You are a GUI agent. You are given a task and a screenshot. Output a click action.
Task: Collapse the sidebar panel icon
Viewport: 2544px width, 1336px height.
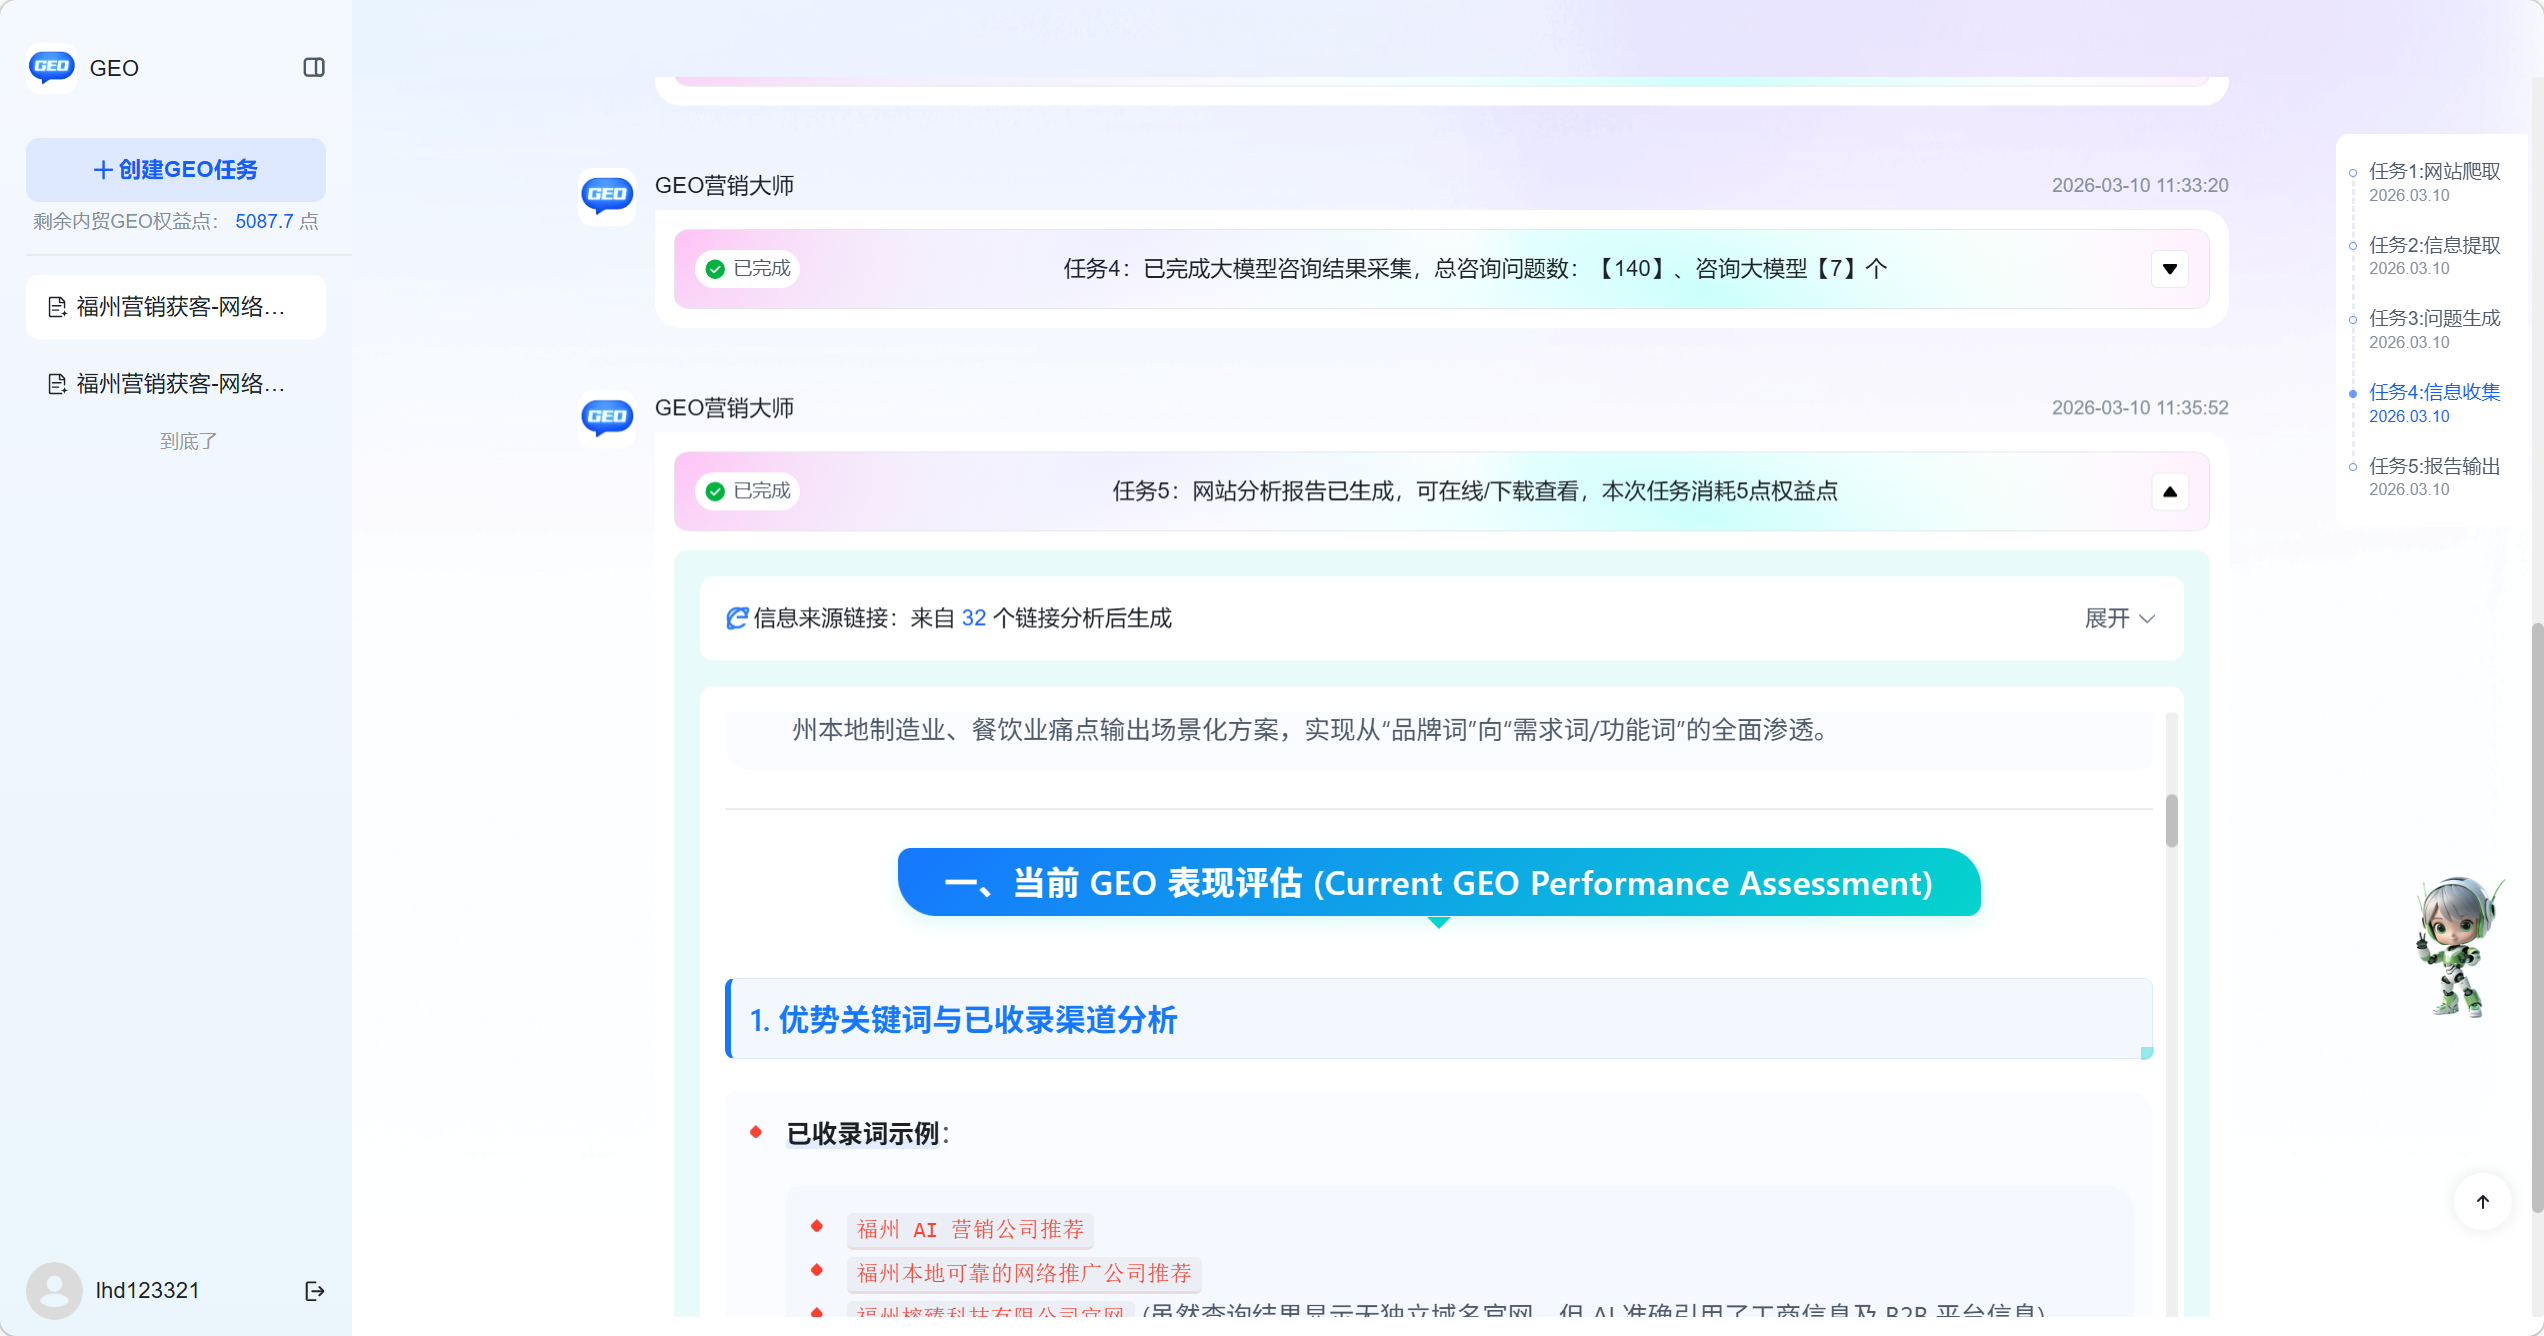pyautogui.click(x=314, y=67)
